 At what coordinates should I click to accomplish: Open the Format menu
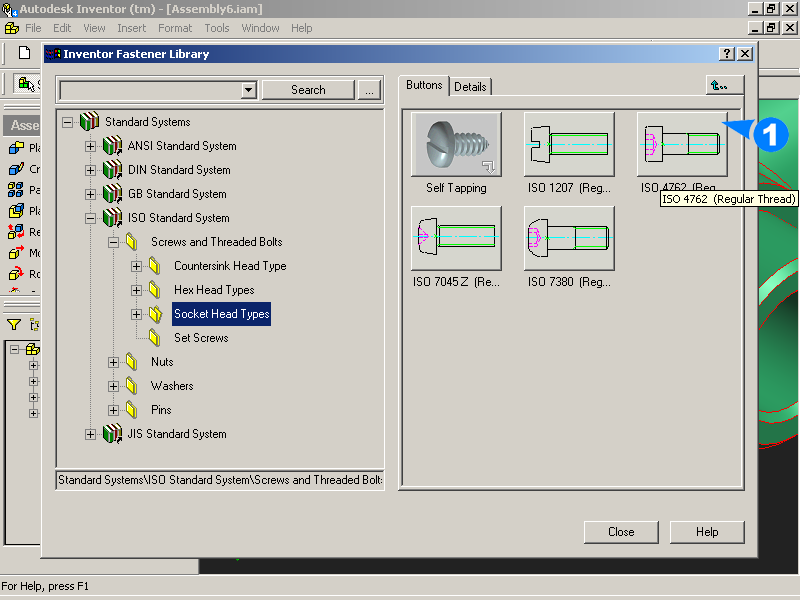pos(175,28)
